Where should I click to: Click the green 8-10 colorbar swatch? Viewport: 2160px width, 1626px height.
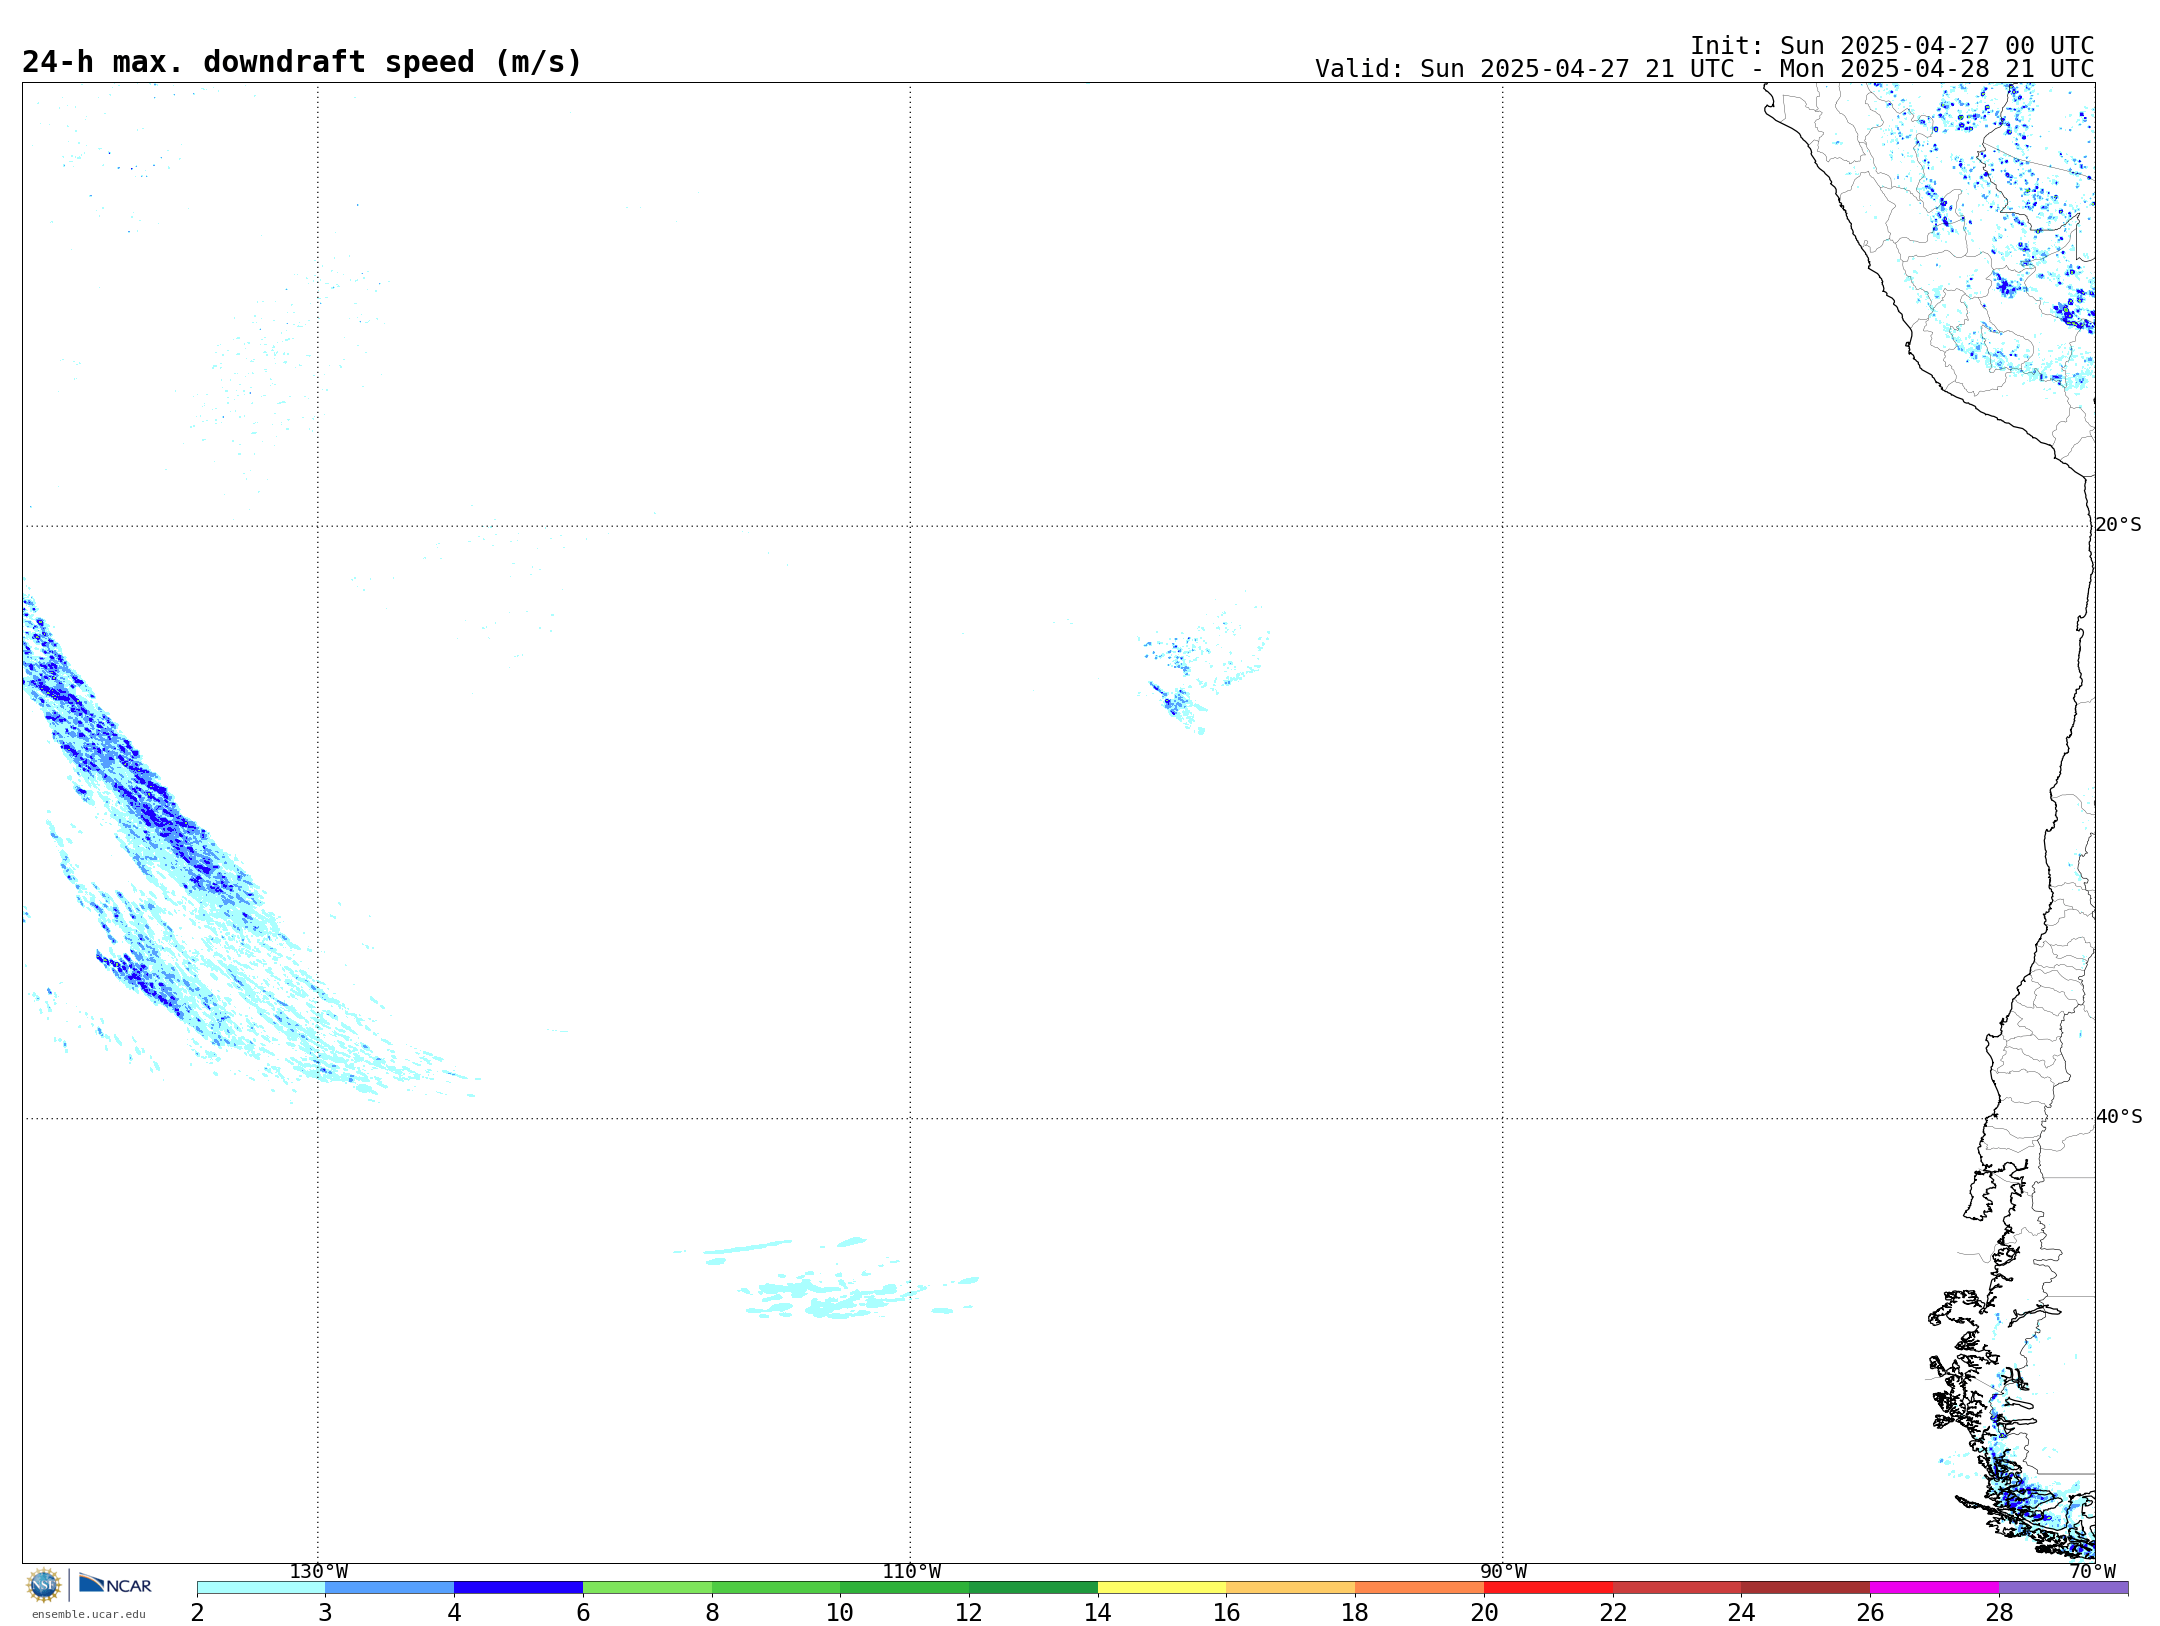tap(776, 1588)
